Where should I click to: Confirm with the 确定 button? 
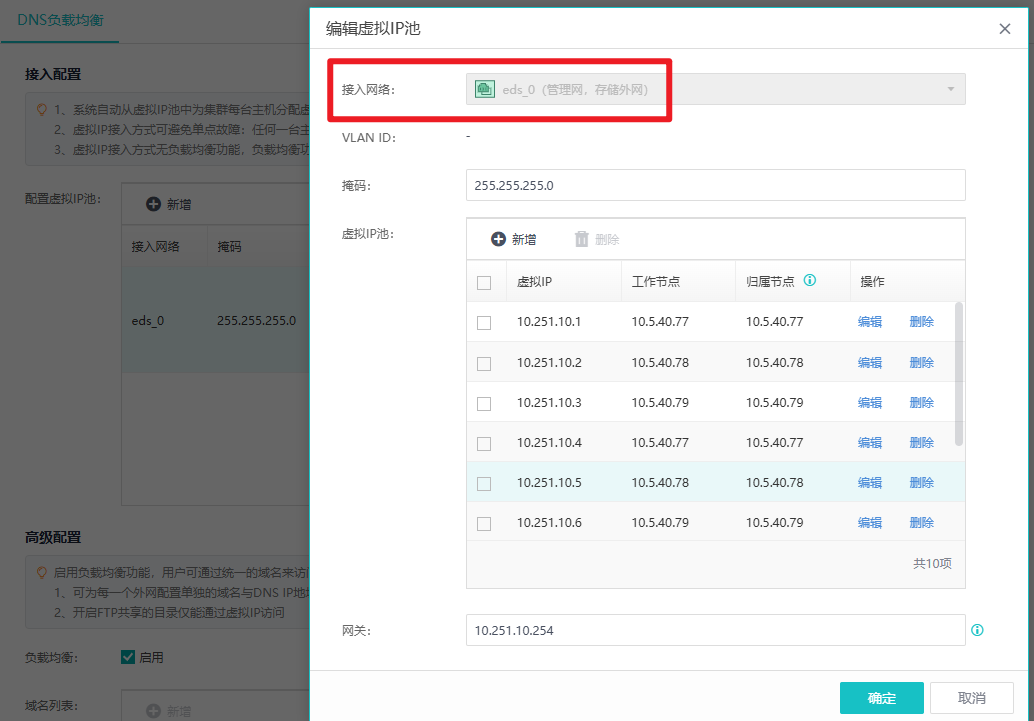[882, 698]
